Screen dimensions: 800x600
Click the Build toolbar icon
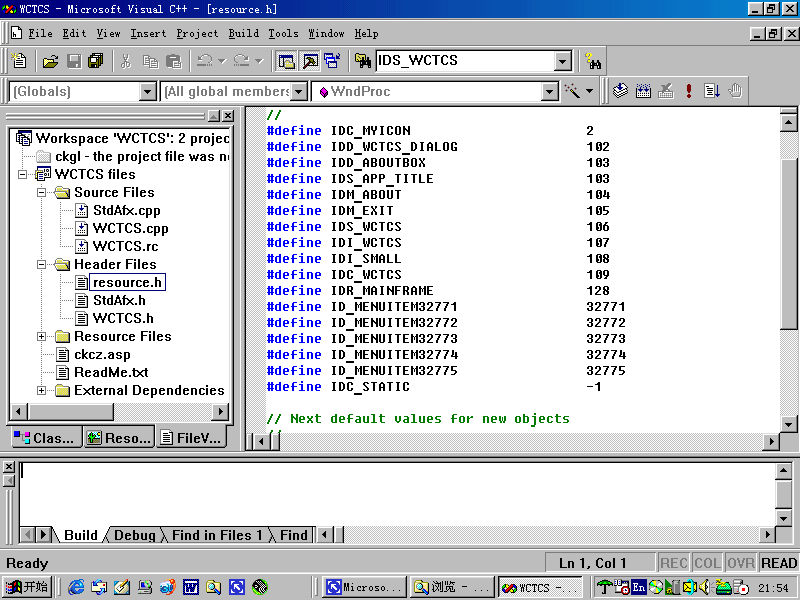(643, 91)
